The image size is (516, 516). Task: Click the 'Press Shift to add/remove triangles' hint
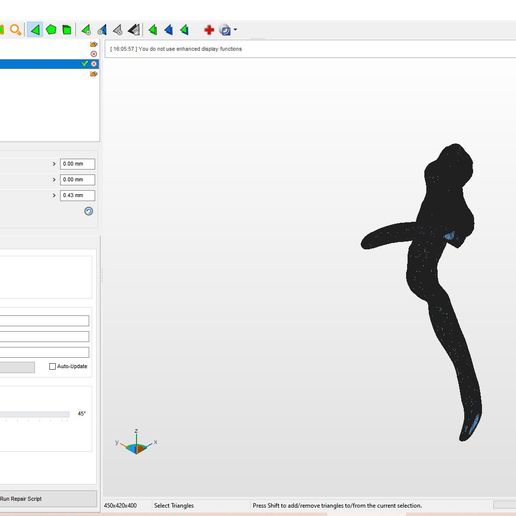pyautogui.click(x=337, y=506)
